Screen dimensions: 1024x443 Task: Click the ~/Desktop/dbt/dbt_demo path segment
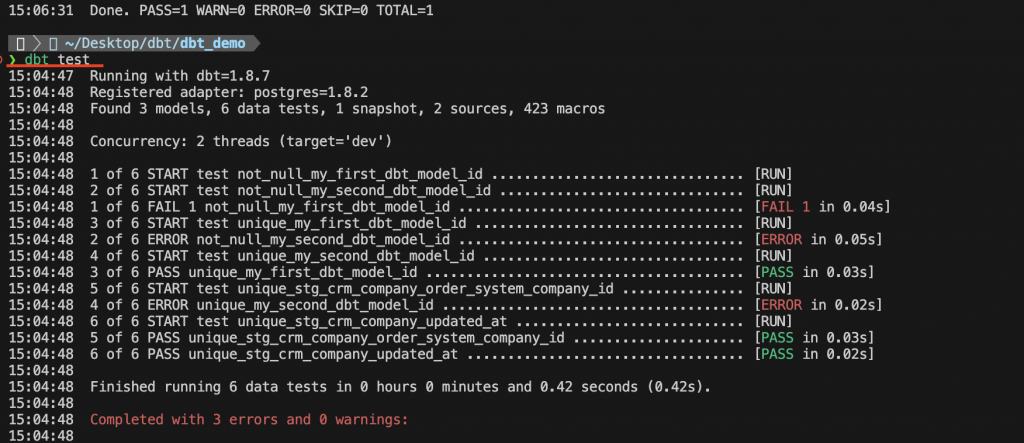coord(155,44)
